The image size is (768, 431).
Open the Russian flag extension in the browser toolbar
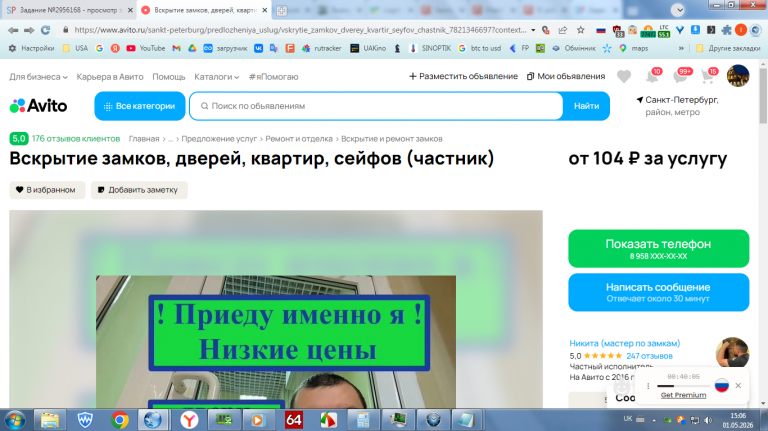click(600, 30)
